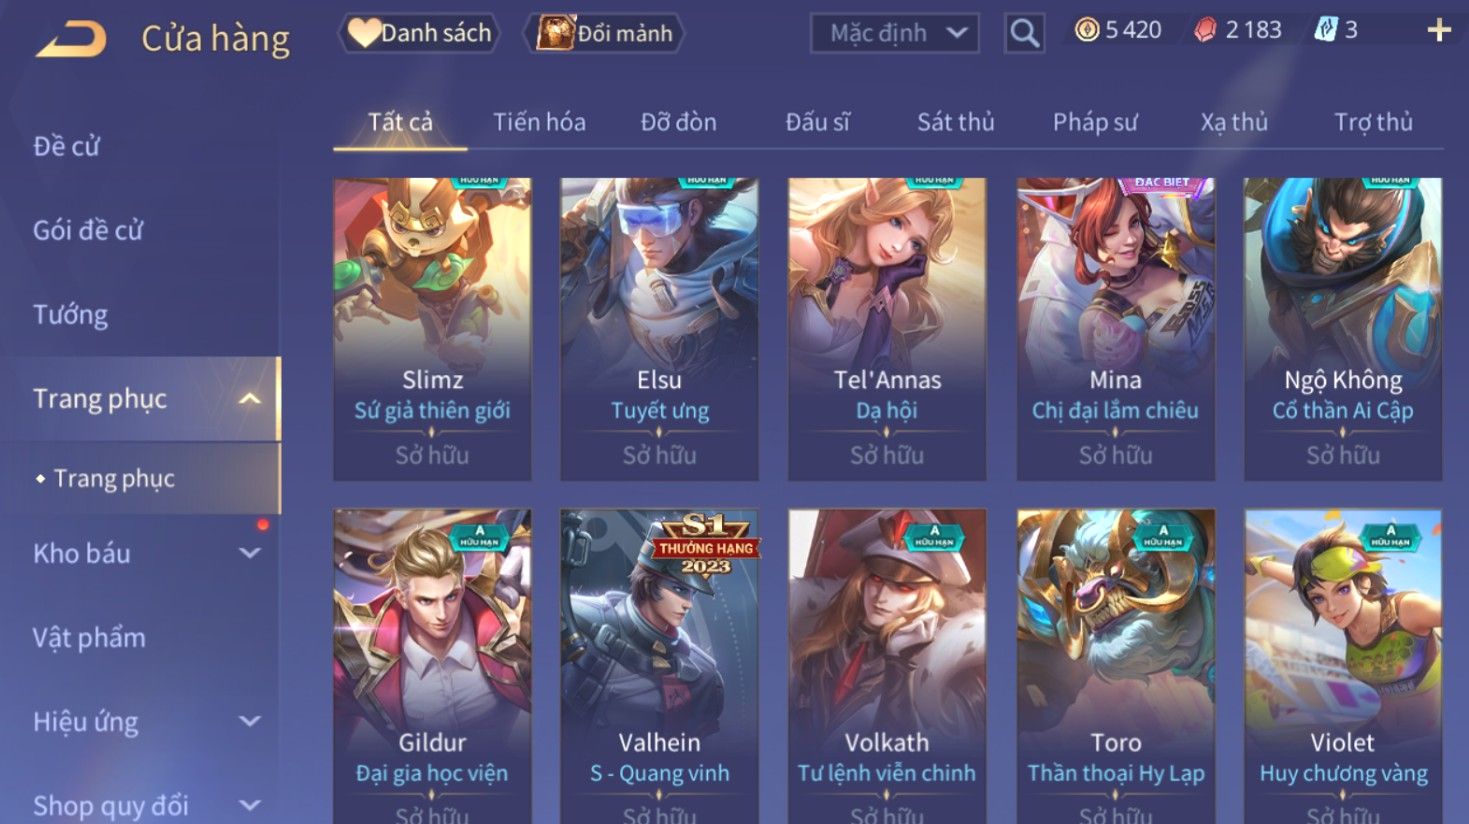Tap the blue ticket currency icon
This screenshot has height=824, width=1469.
pyautogui.click(x=1326, y=30)
